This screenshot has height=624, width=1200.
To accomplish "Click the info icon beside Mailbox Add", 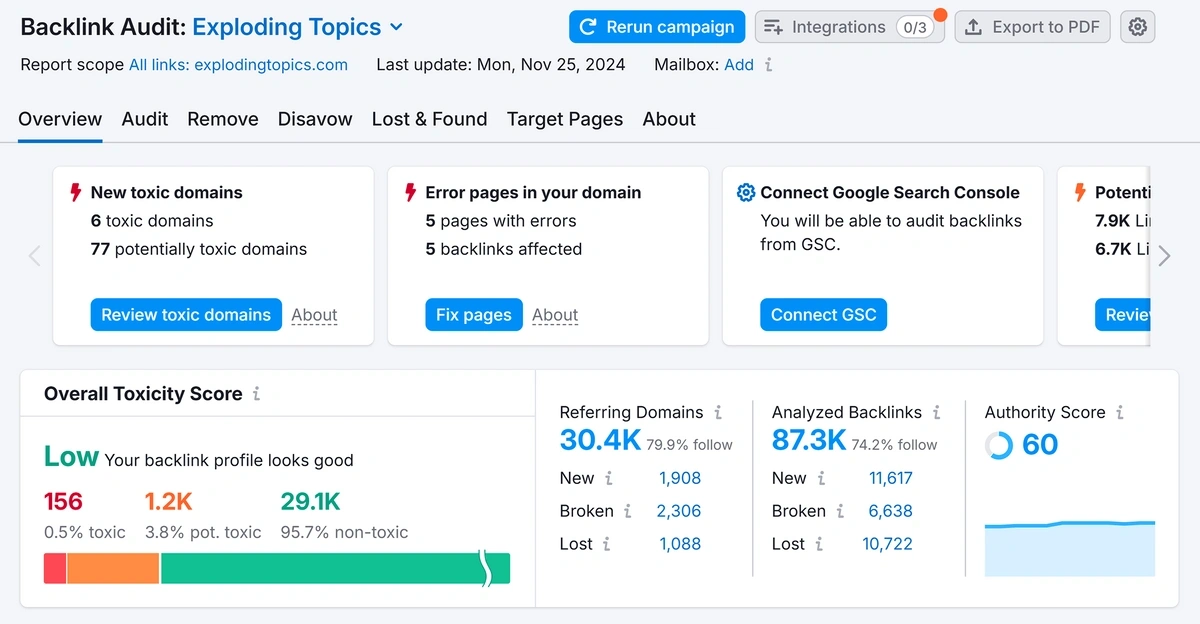I will click(x=768, y=65).
